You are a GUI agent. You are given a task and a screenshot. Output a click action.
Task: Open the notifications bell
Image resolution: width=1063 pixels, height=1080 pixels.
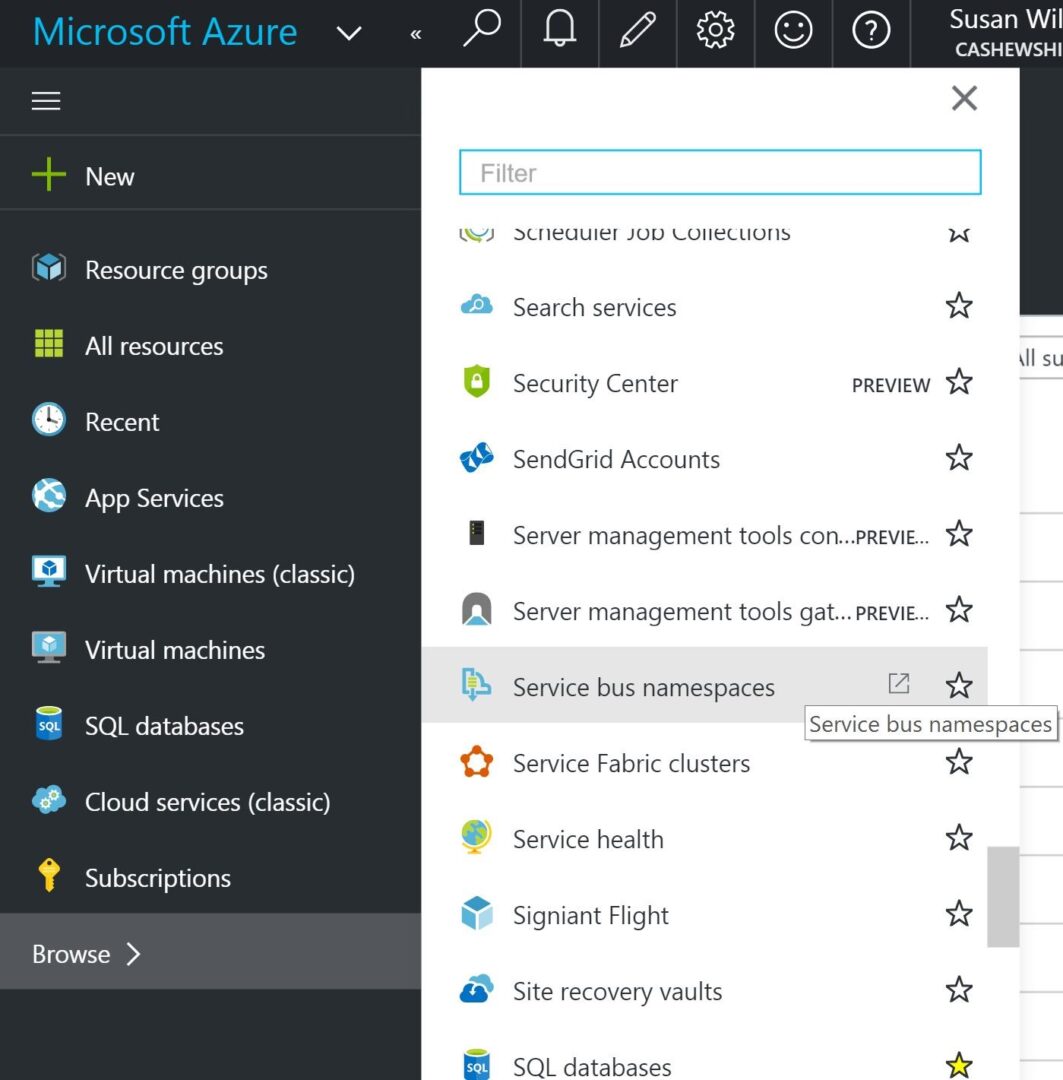[x=559, y=30]
